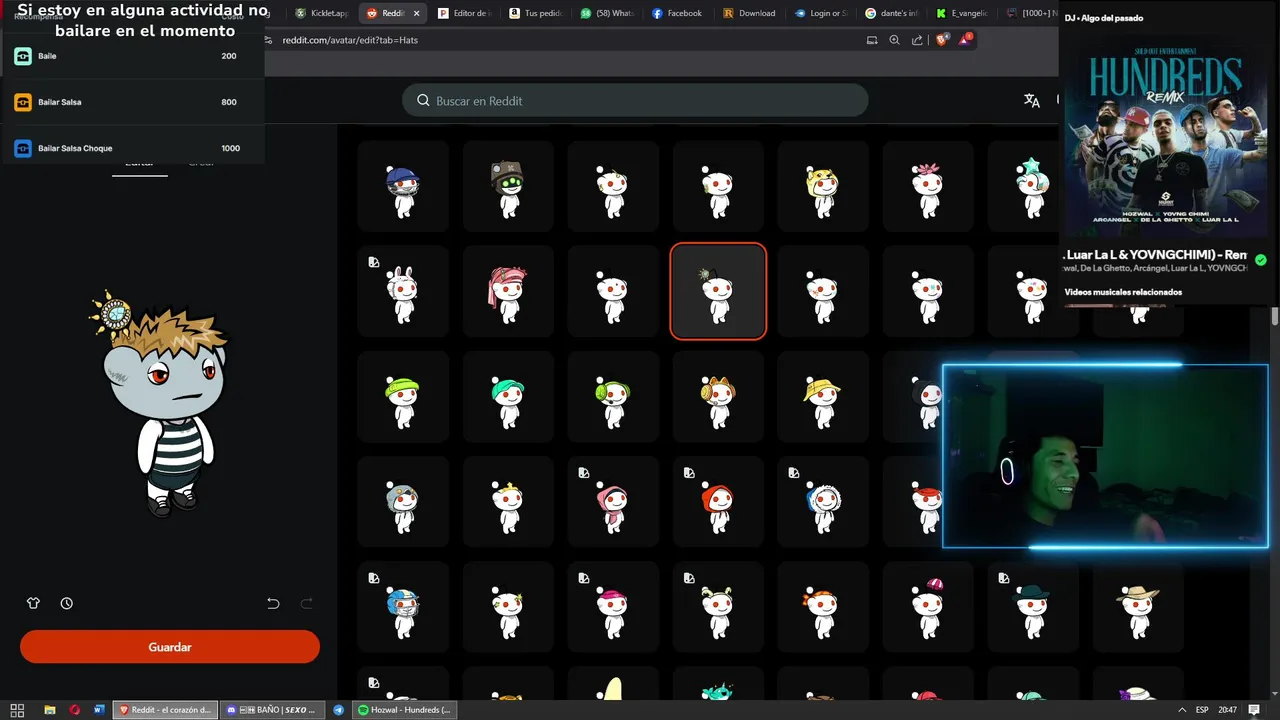
Task: Switch to the Editor de browser tab
Action: [464, 13]
